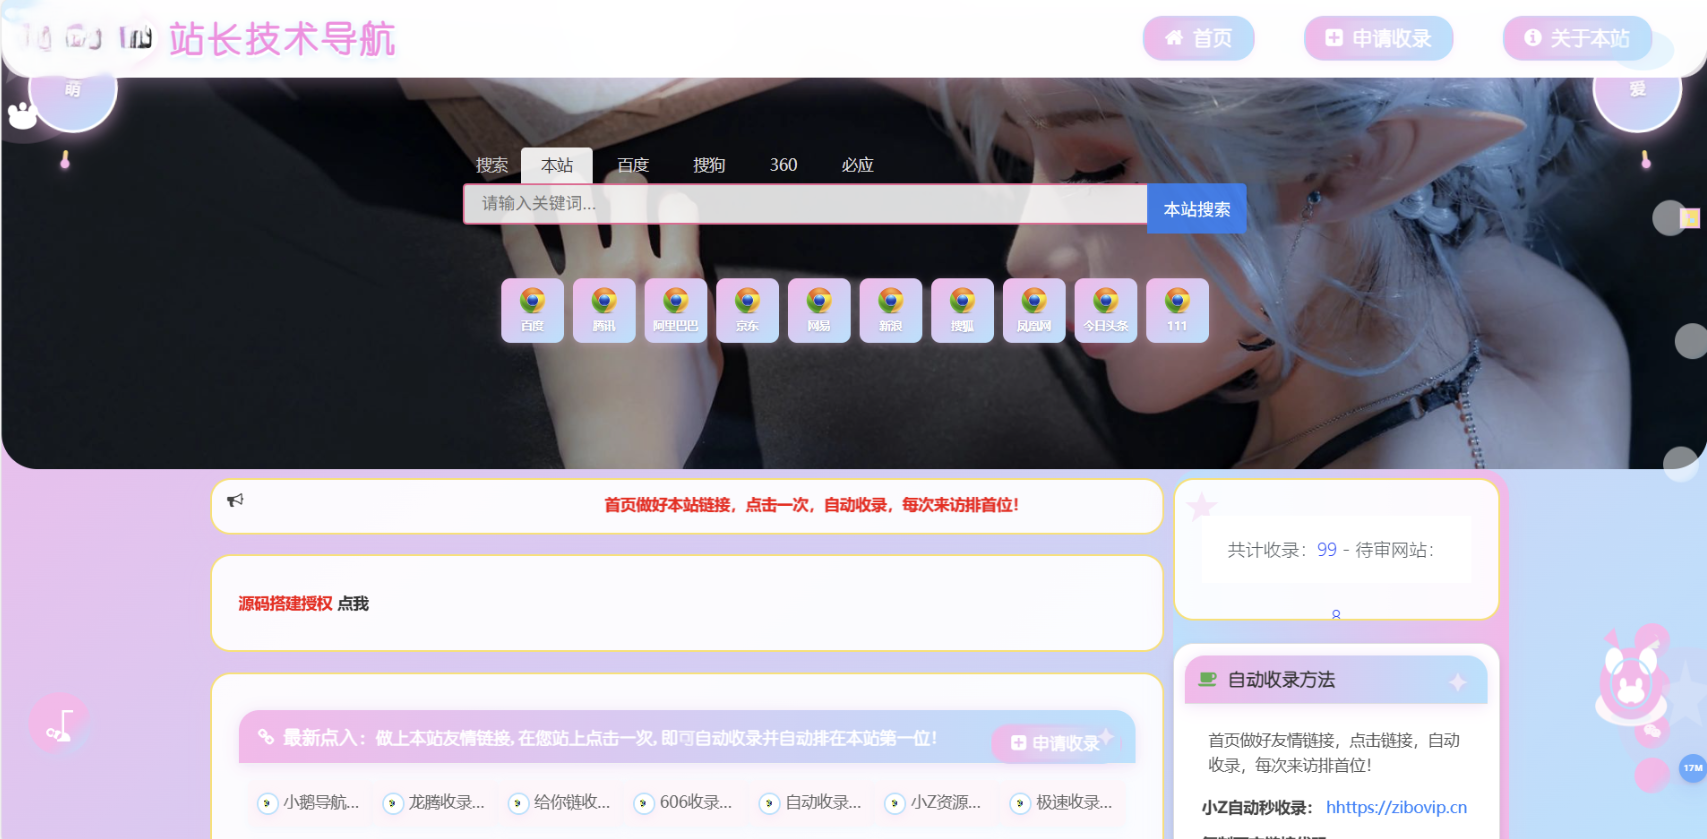Open the 网易 shortcut icon
This screenshot has width=1707, height=839.
coord(819,311)
